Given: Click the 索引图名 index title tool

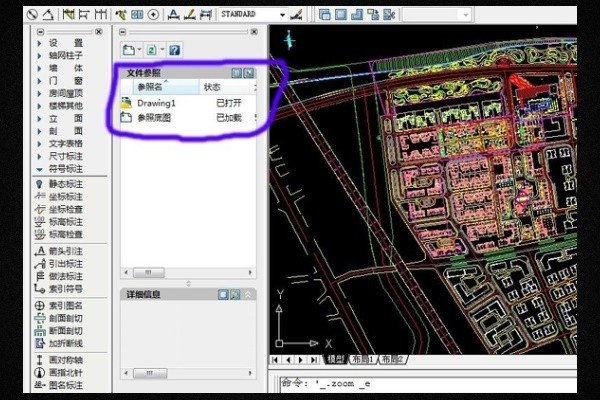Looking at the screenshot, I should (x=68, y=304).
